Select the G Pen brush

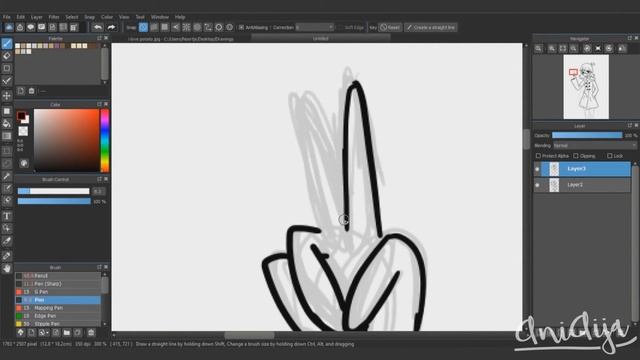(x=58, y=292)
